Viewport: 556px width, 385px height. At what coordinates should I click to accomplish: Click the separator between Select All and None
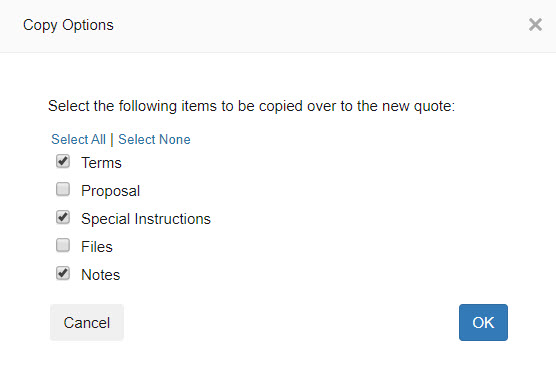coord(112,139)
